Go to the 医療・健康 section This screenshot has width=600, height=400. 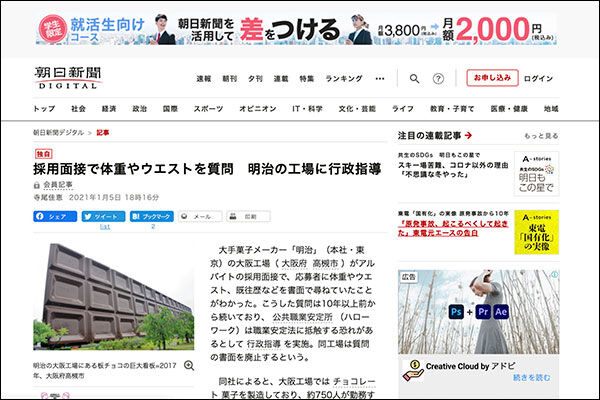[509, 109]
